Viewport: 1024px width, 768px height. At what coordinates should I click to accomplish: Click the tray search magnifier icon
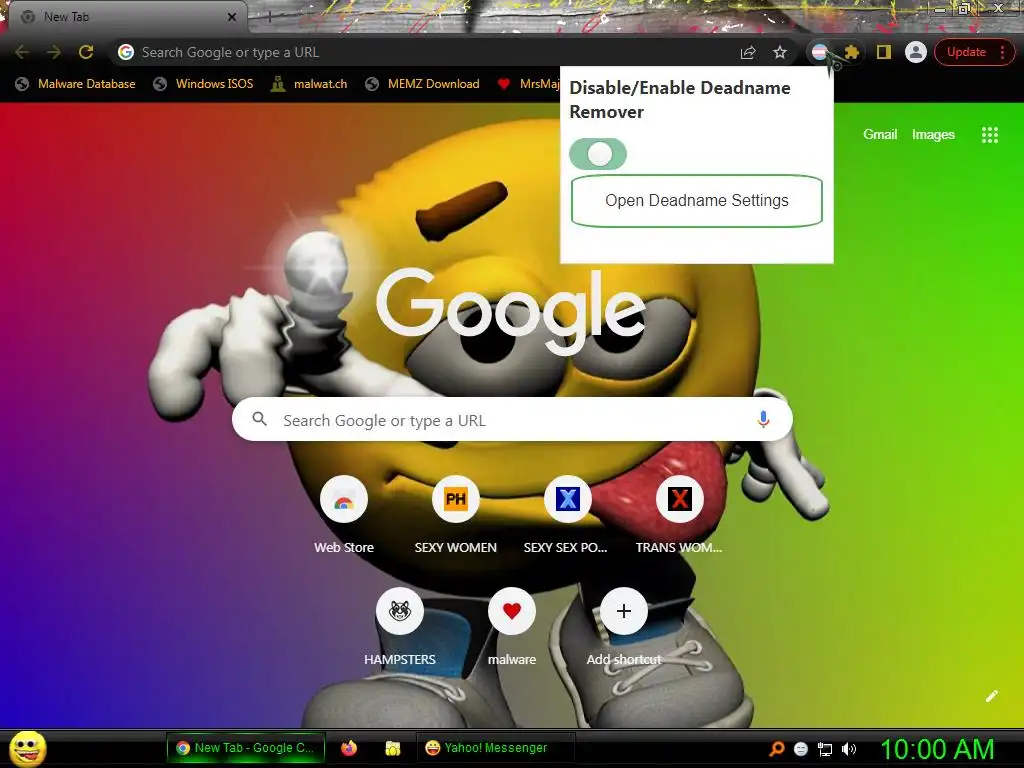[777, 749]
